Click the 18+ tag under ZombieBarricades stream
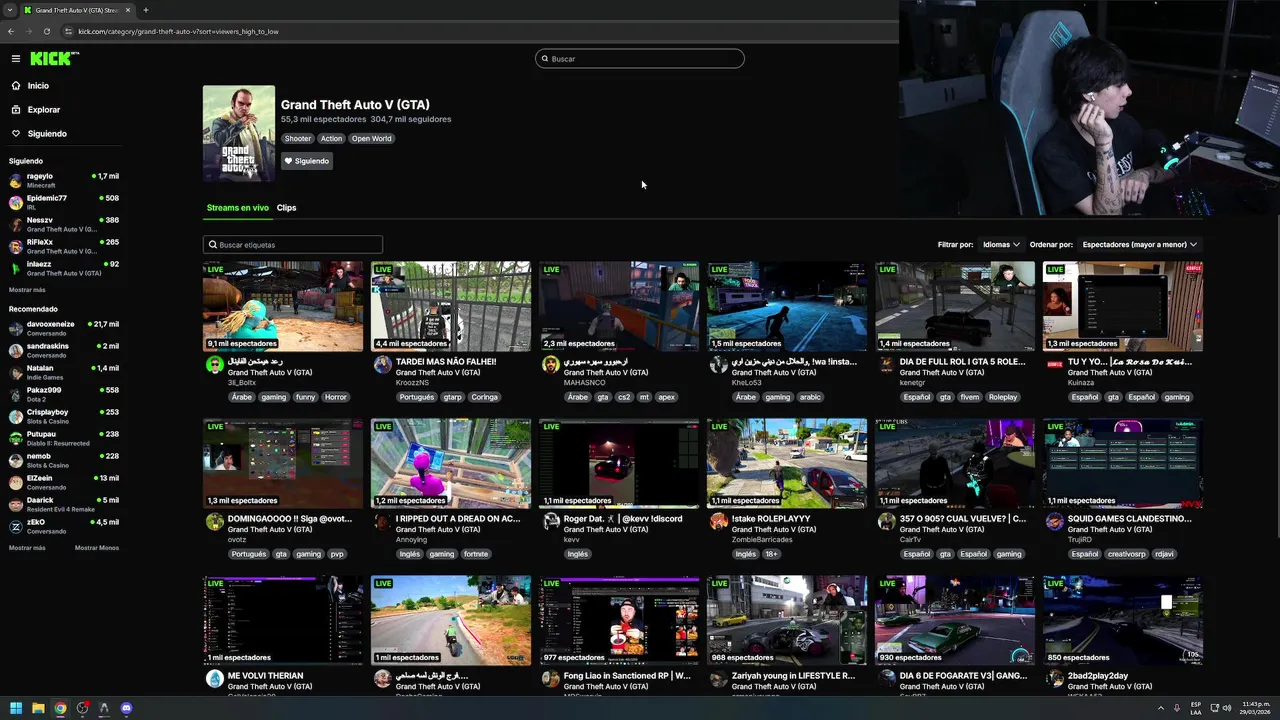The image size is (1280, 720). [771, 554]
